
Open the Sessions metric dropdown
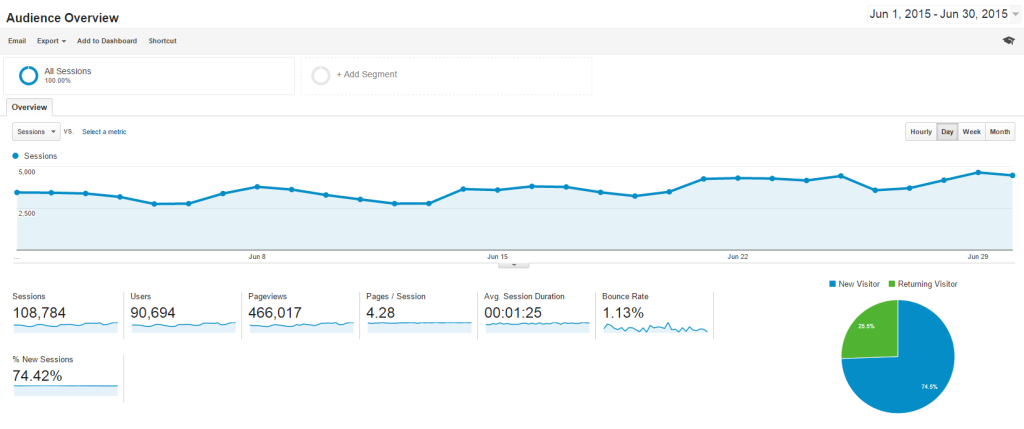click(37, 131)
